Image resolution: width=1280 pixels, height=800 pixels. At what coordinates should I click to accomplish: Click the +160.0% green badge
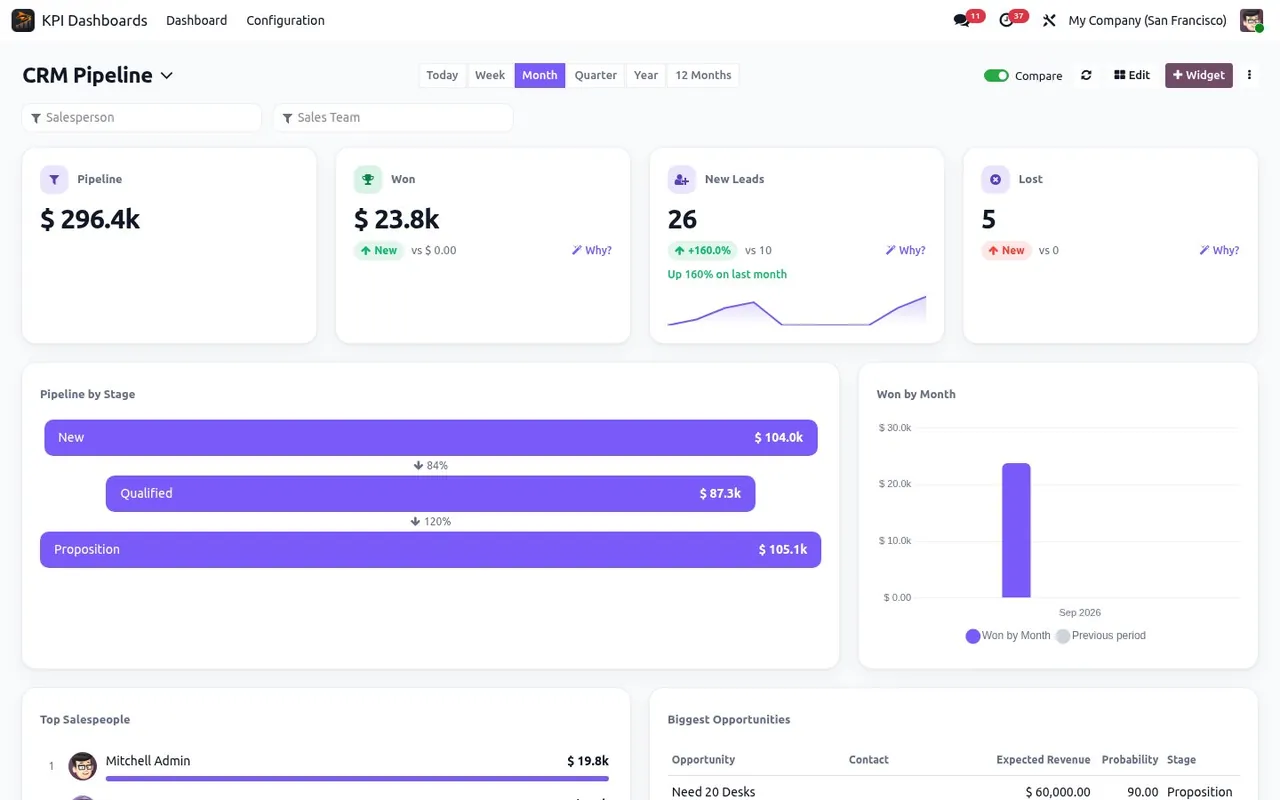tap(704, 251)
